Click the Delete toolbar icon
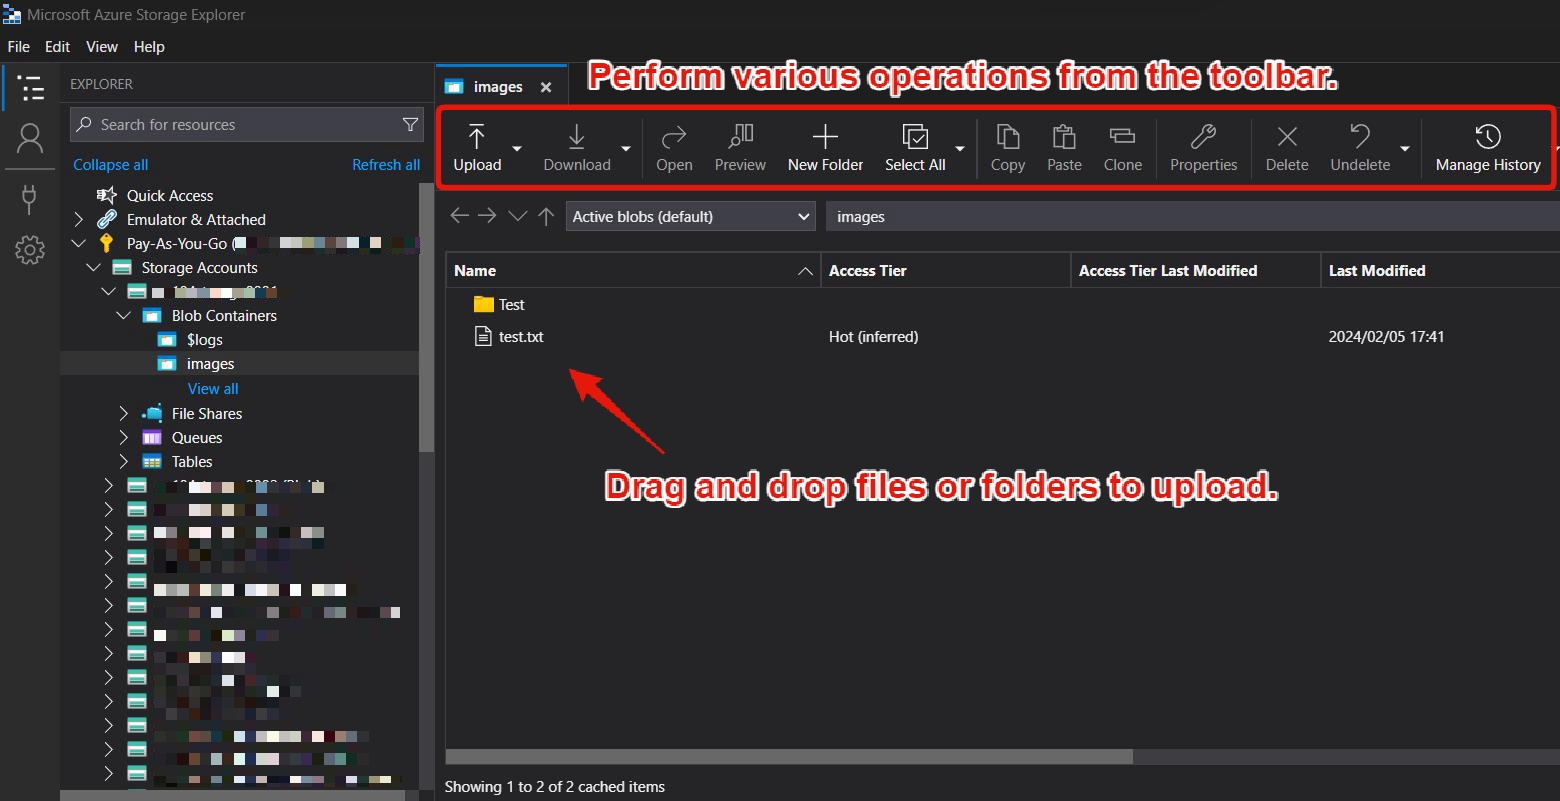 click(x=1287, y=148)
